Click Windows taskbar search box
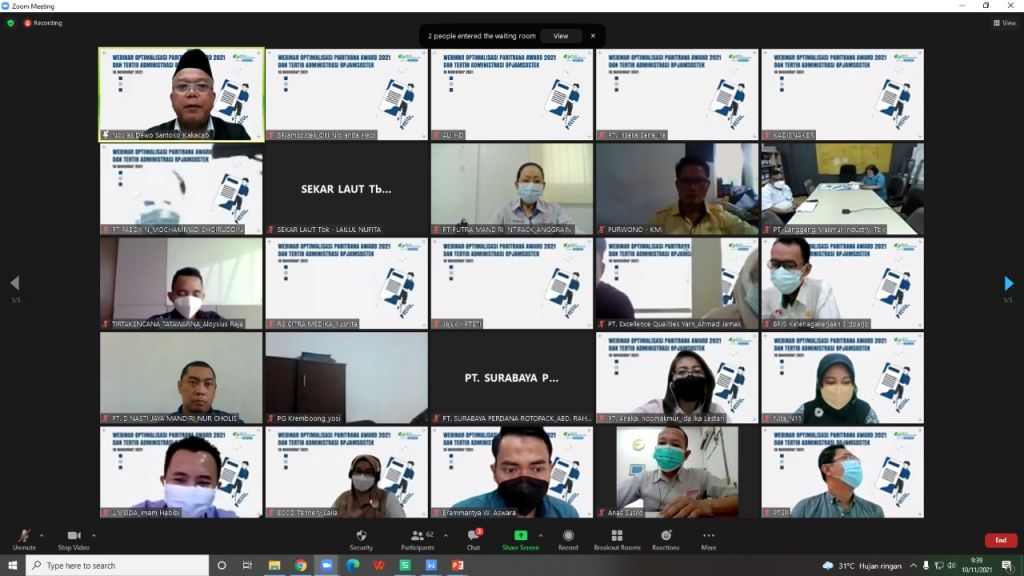Image resolution: width=1024 pixels, height=576 pixels. pos(118,566)
